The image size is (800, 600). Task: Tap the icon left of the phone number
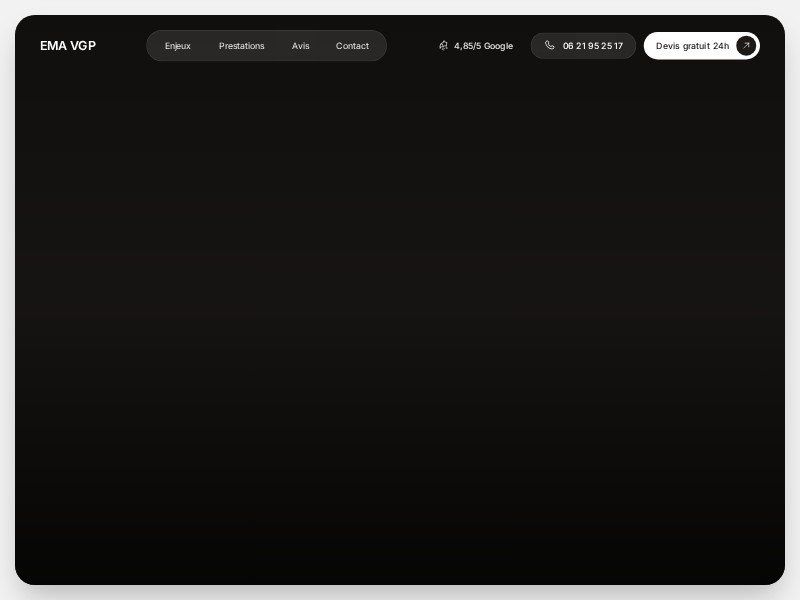pos(550,45)
